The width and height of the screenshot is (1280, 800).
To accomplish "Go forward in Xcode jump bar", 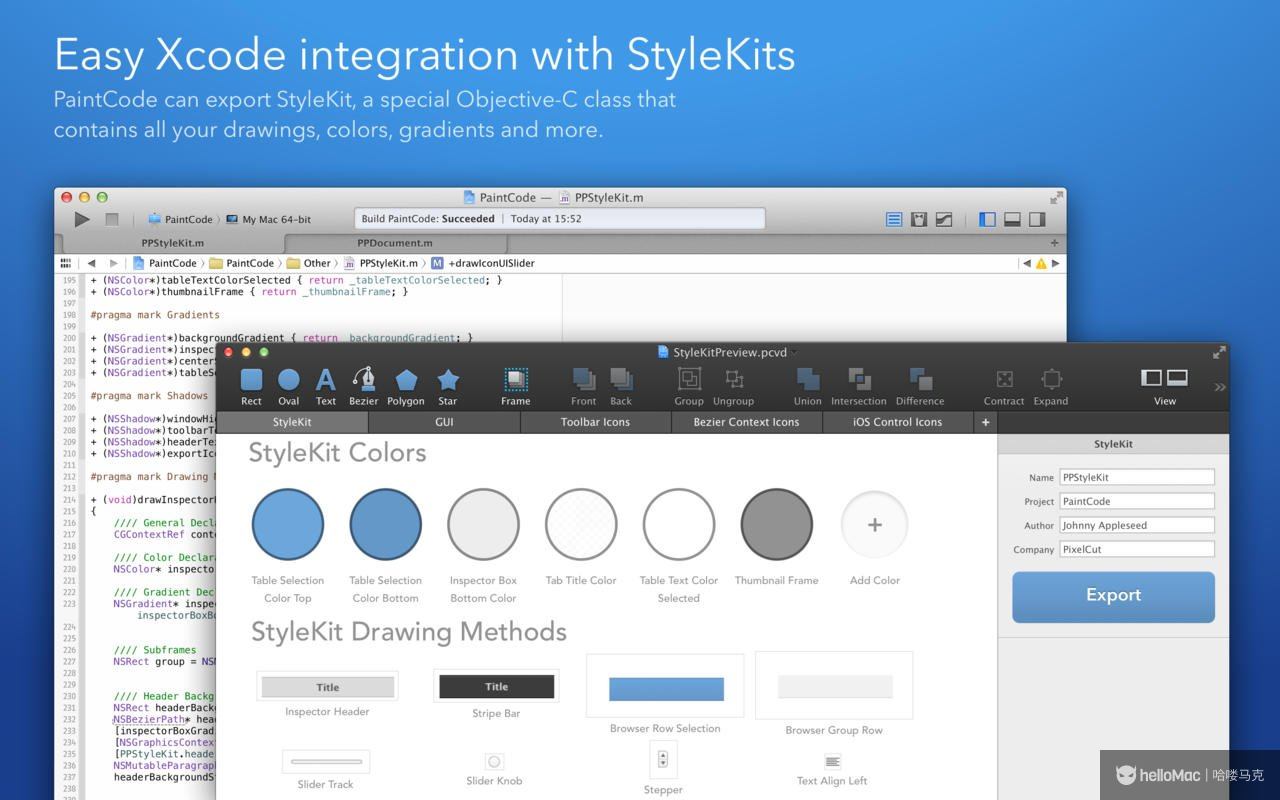I will [113, 263].
